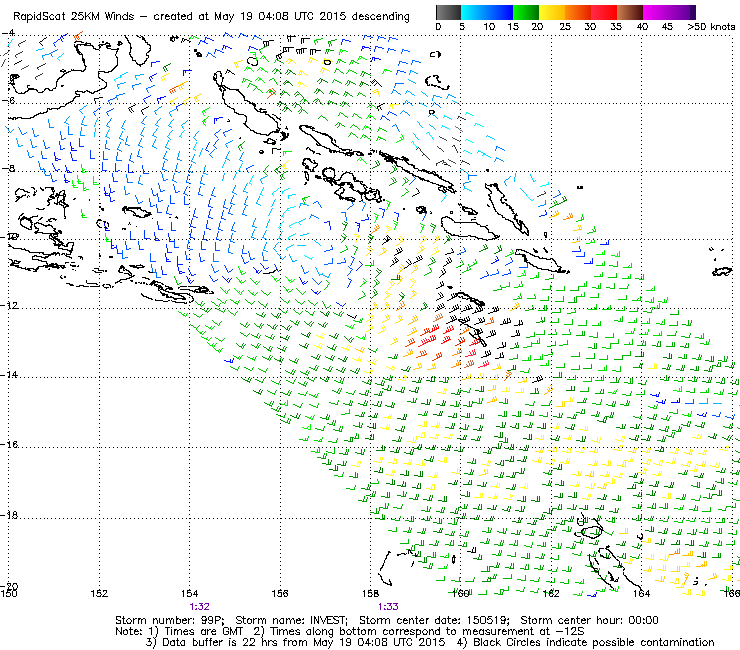Click the '35' legend tick label

(616, 26)
